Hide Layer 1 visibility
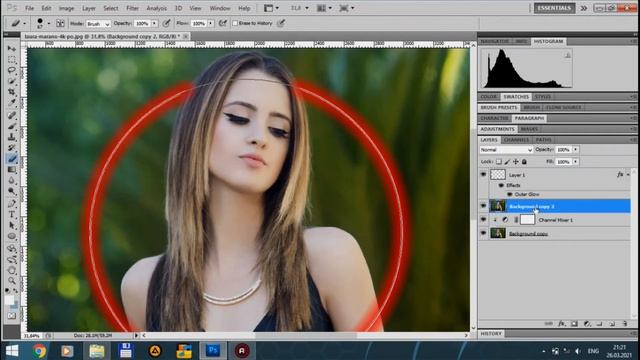The image size is (640, 360). [484, 174]
